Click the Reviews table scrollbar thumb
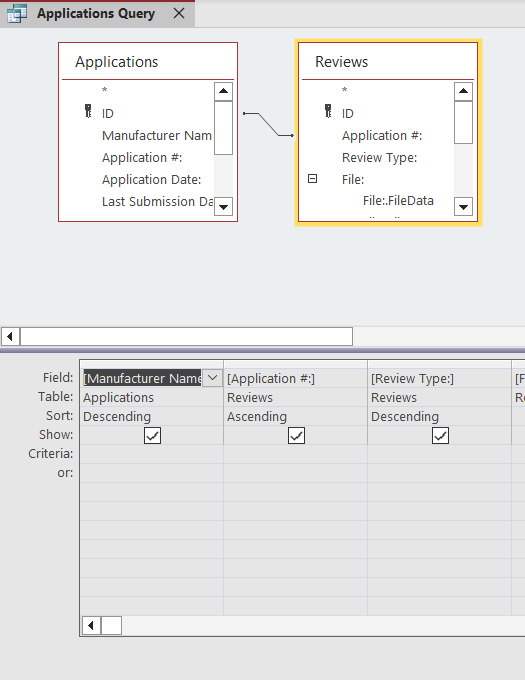Viewport: 525px width, 680px height. pyautogui.click(x=463, y=122)
